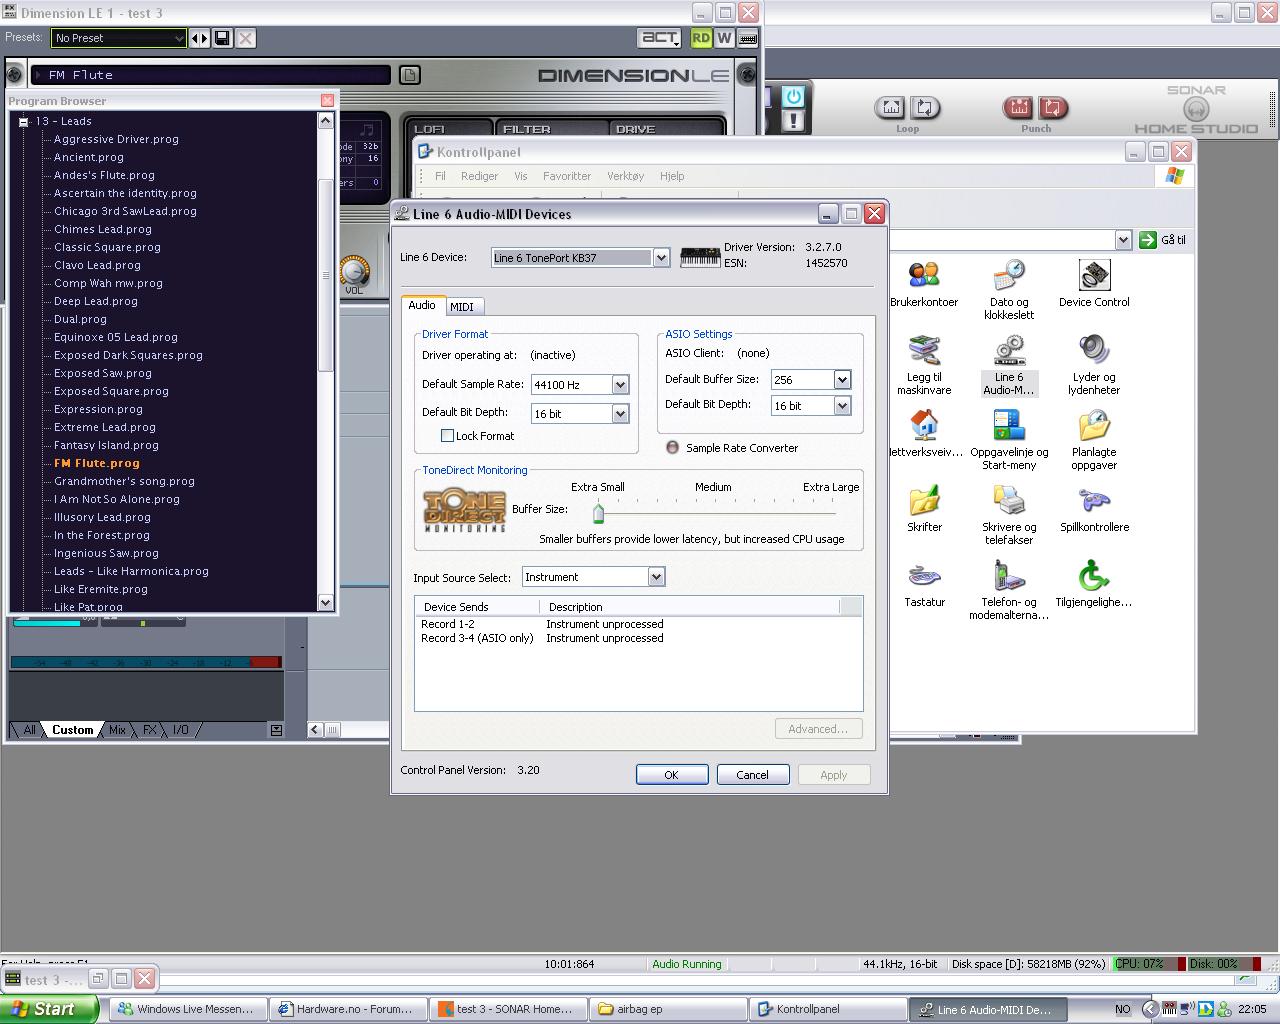Screen dimensions: 1280x1024
Task: Click the OK button
Action: point(672,775)
